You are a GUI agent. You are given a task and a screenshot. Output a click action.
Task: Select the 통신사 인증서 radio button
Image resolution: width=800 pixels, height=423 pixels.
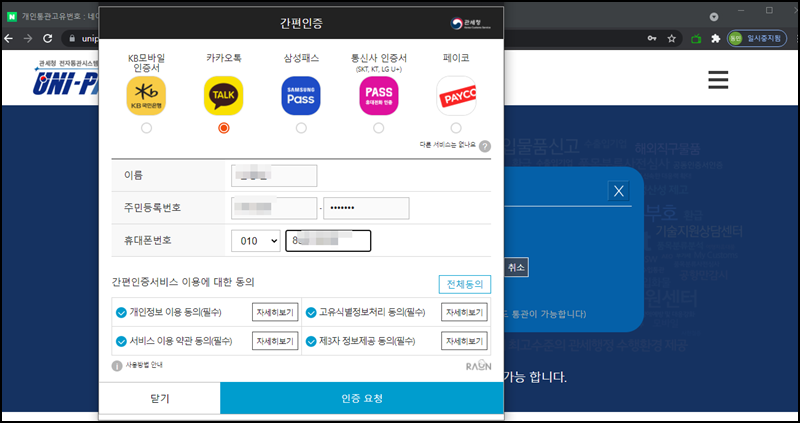coord(379,128)
